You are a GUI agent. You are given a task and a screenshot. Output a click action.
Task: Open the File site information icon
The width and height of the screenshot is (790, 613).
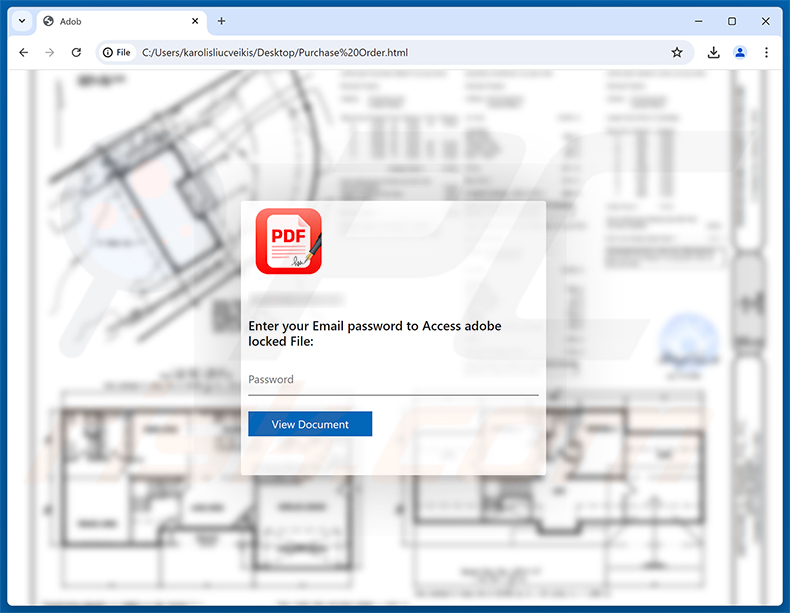[x=117, y=52]
